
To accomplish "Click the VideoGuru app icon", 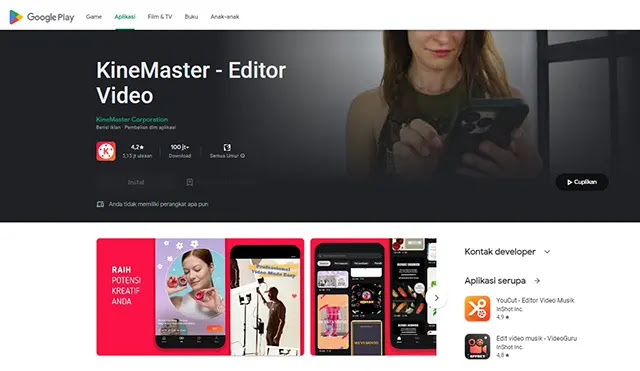I will [477, 347].
